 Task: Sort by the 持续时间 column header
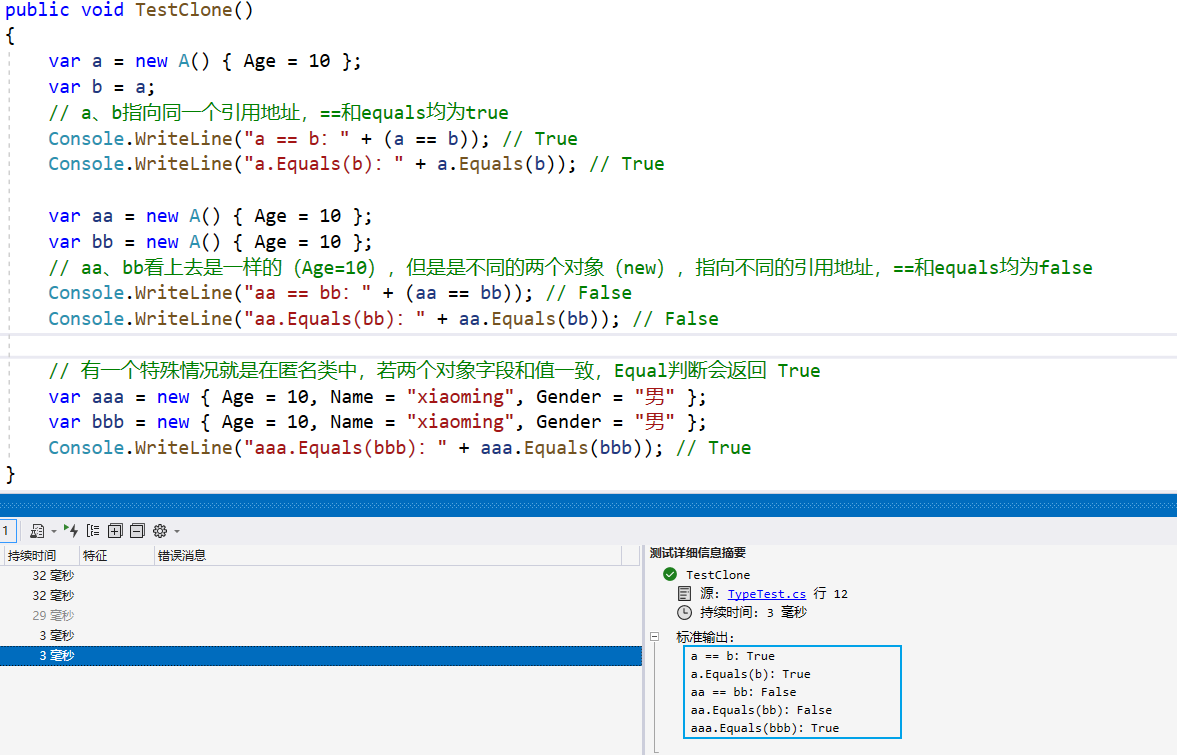32,555
